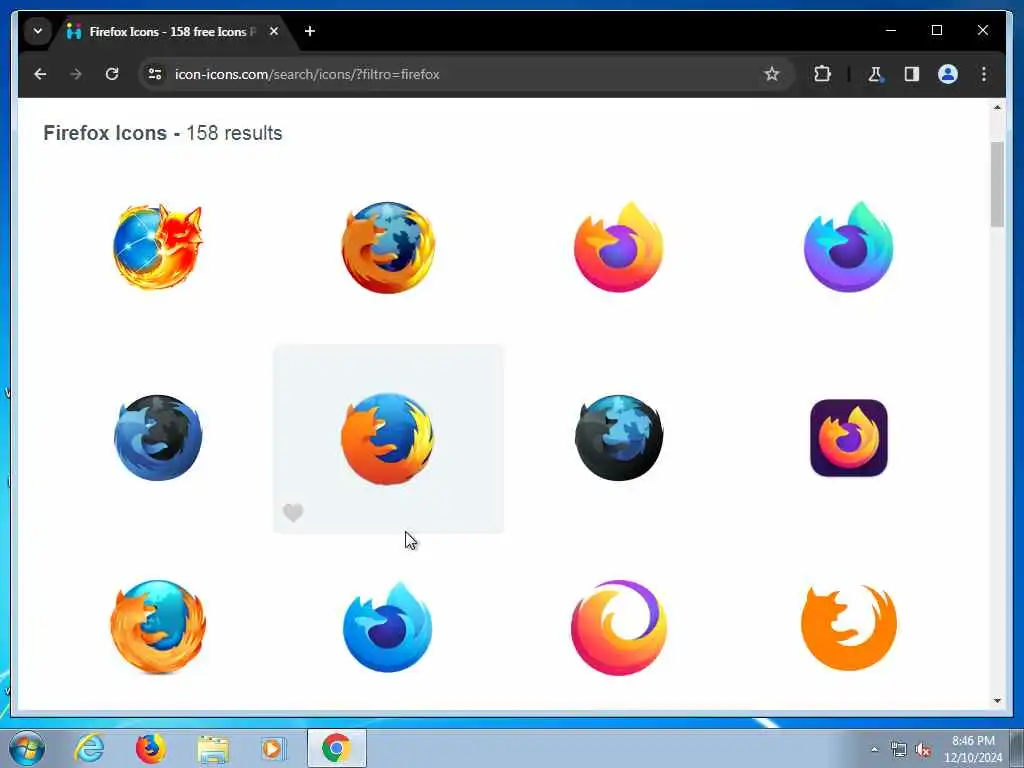
Task: Open the muted volume tray icon
Action: pyautogui.click(x=923, y=750)
